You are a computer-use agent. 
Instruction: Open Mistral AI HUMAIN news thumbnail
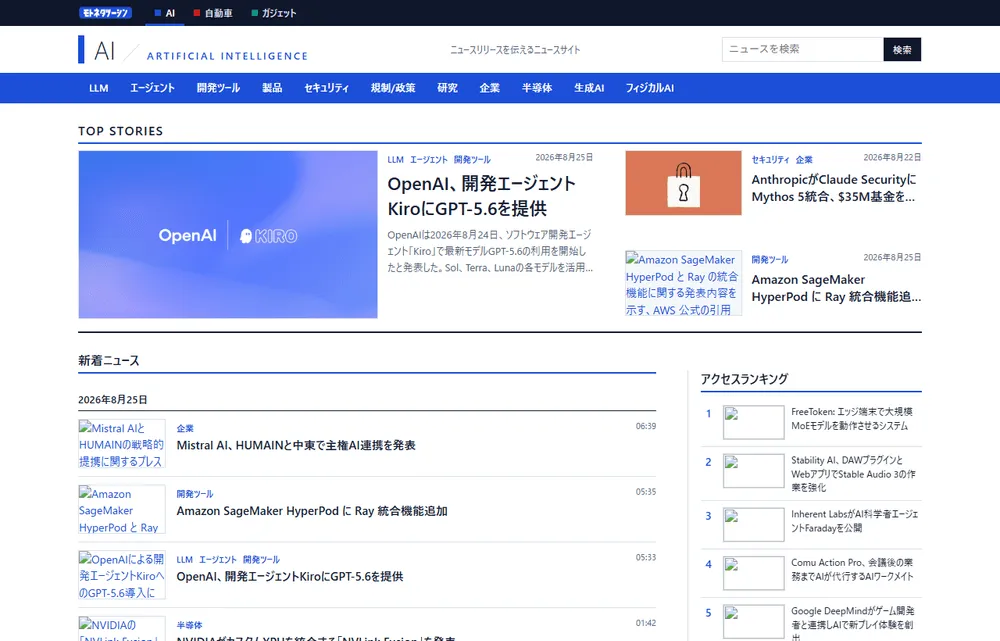tap(122, 444)
